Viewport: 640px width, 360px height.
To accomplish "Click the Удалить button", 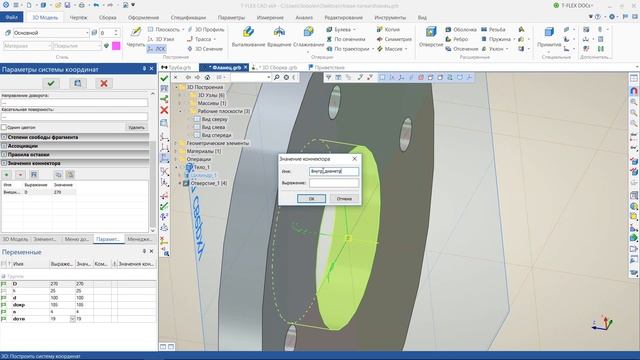I will tap(136, 127).
